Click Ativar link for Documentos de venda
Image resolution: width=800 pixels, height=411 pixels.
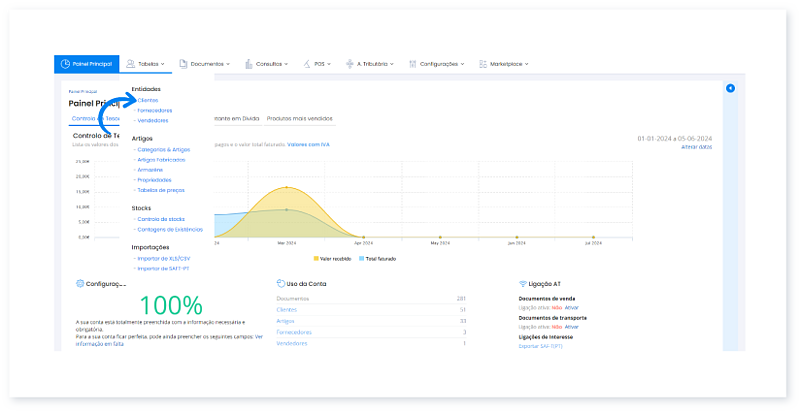click(x=571, y=309)
